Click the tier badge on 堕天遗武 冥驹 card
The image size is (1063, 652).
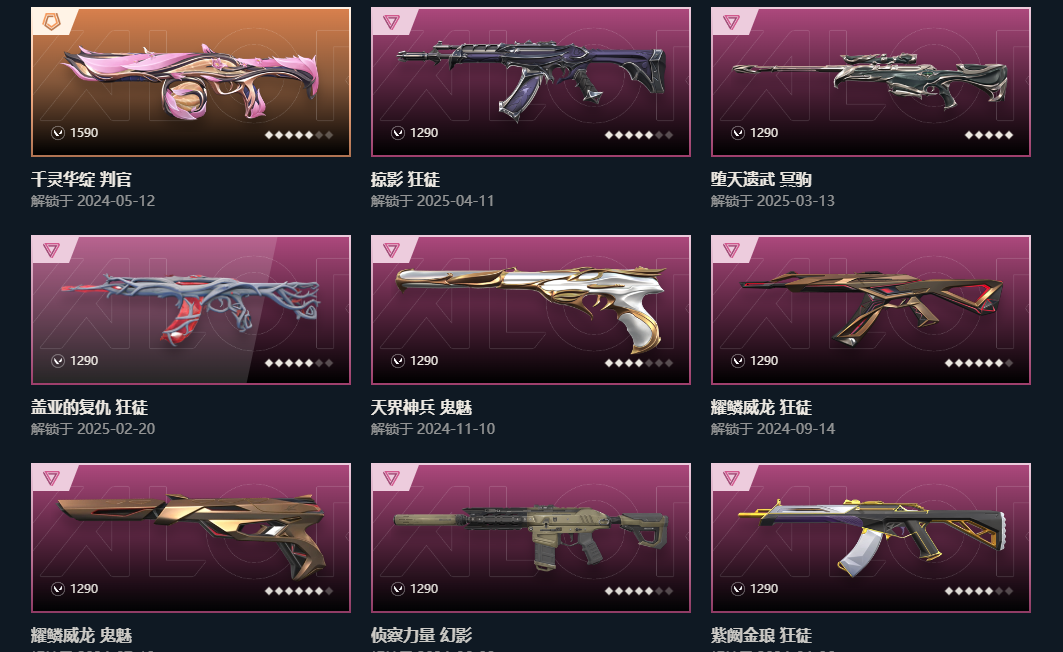coord(731,22)
